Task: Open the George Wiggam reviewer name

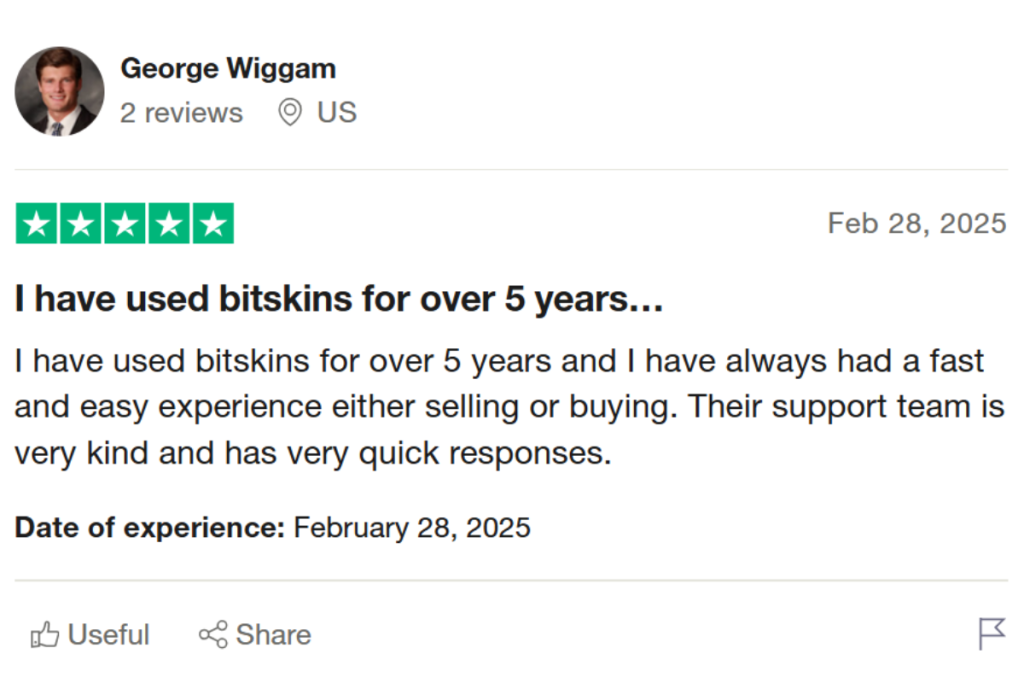Action: [x=228, y=68]
